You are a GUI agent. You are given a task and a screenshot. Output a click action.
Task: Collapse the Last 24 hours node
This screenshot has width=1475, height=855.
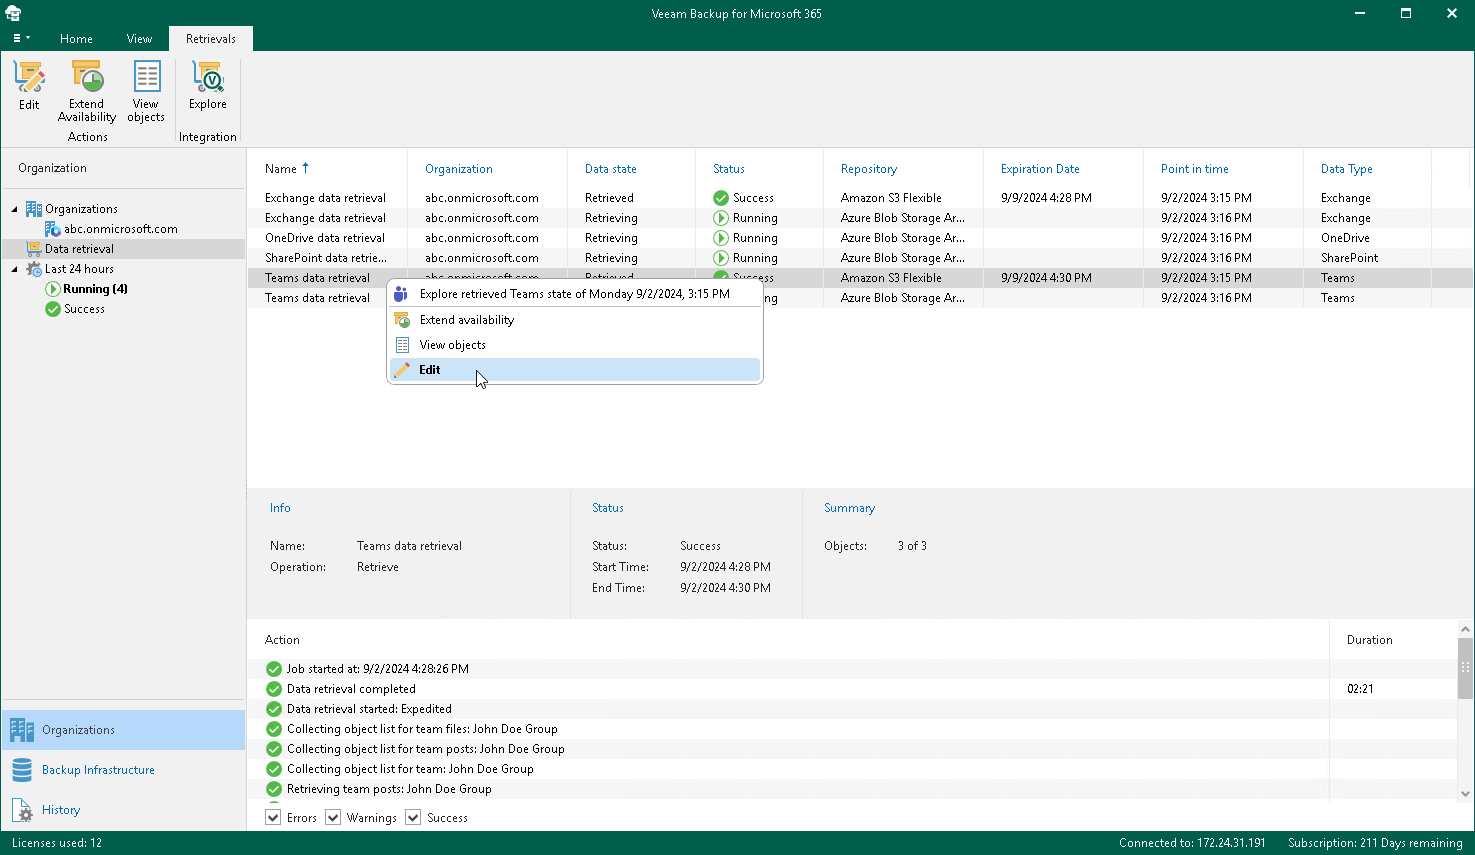[x=15, y=269]
